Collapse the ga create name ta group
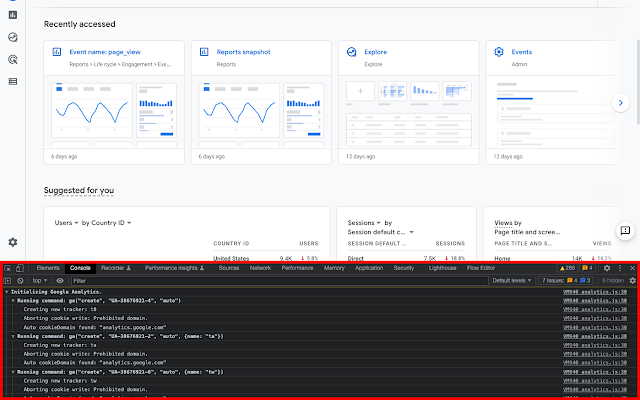Screen dimensions: 640x400 13,336
